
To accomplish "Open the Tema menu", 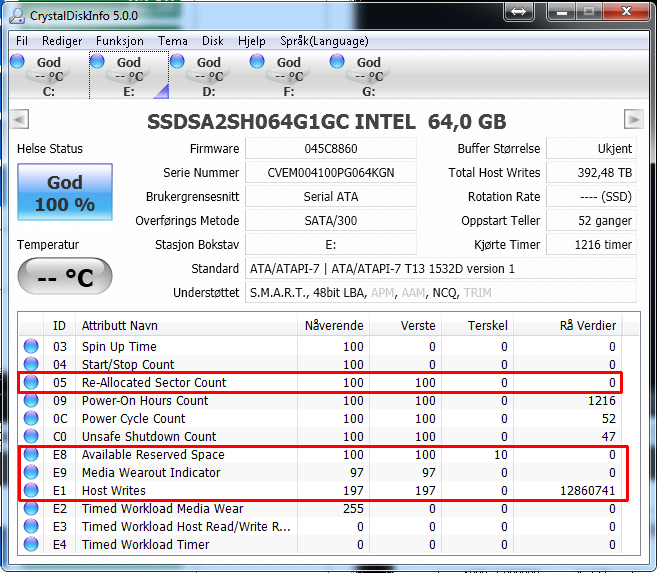I will (173, 41).
